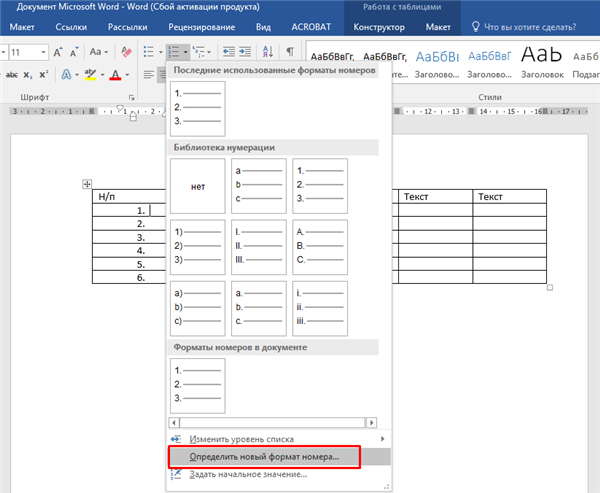The height and width of the screenshot is (493, 600).
Task: Open the Ссылки ribbon tab
Action: [71, 27]
